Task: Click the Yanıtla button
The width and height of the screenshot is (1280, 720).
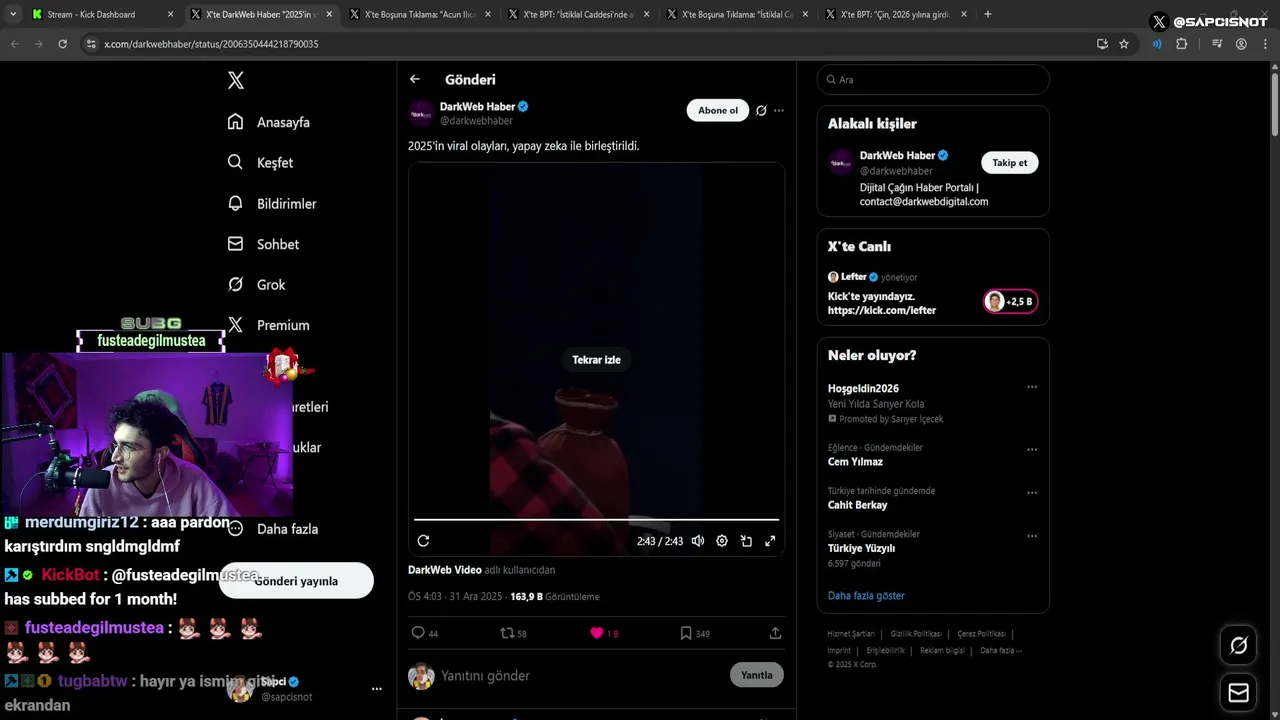Action: tap(757, 675)
